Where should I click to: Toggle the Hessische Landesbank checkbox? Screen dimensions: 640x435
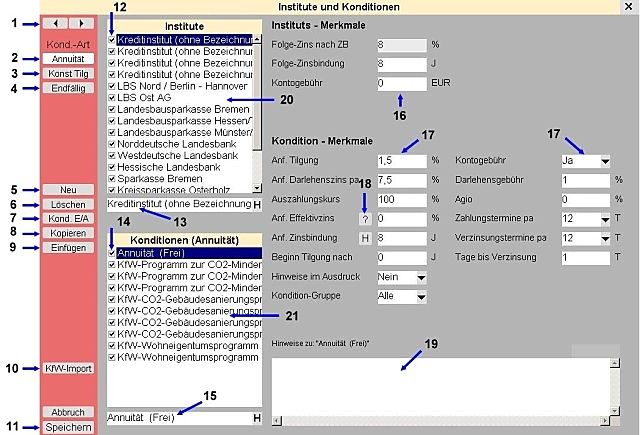pyautogui.click(x=112, y=167)
